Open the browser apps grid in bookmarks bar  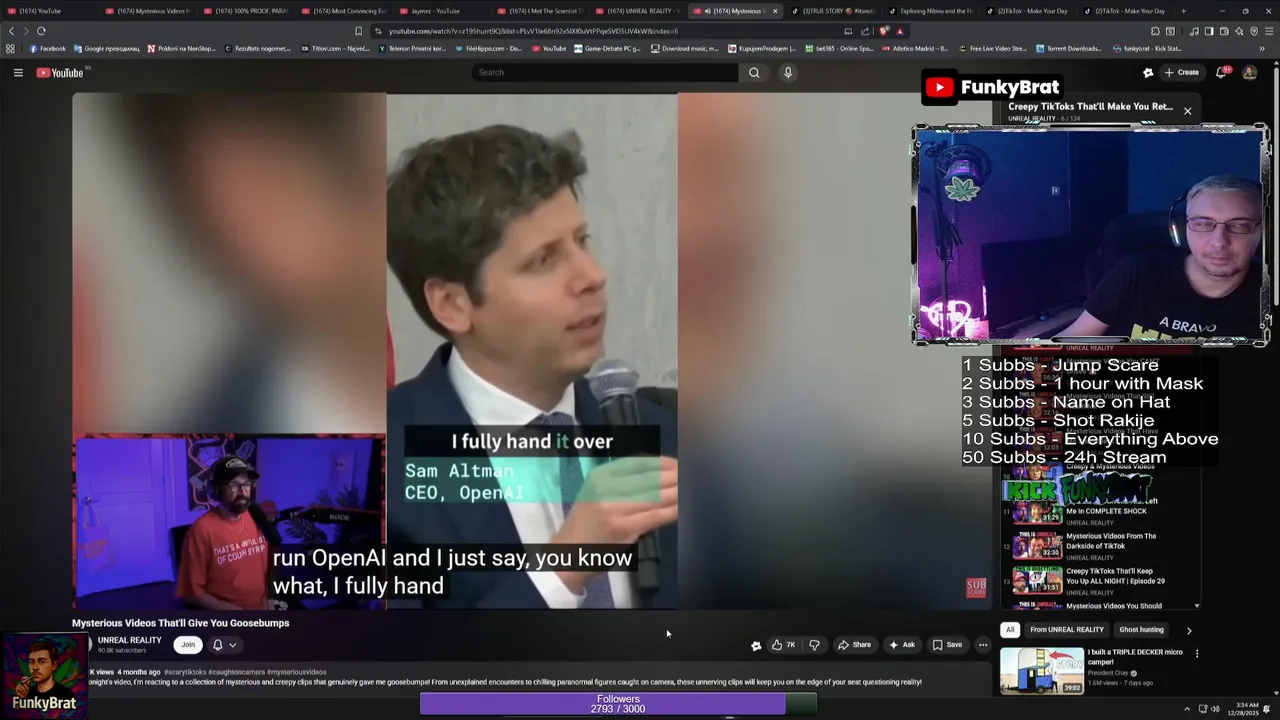tap(10, 48)
